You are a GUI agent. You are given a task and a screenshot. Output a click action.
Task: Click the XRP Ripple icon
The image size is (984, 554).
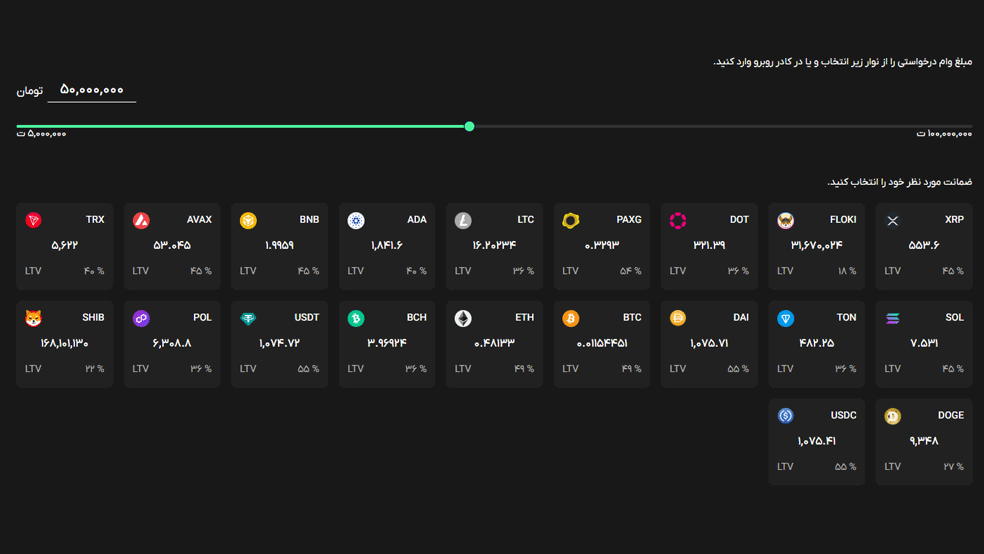pos(893,220)
